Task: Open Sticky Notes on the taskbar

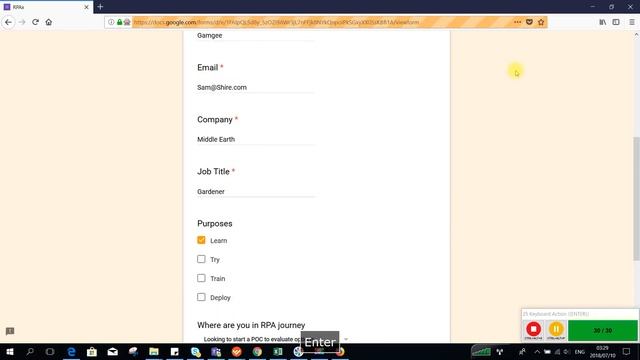Action: coord(175,351)
